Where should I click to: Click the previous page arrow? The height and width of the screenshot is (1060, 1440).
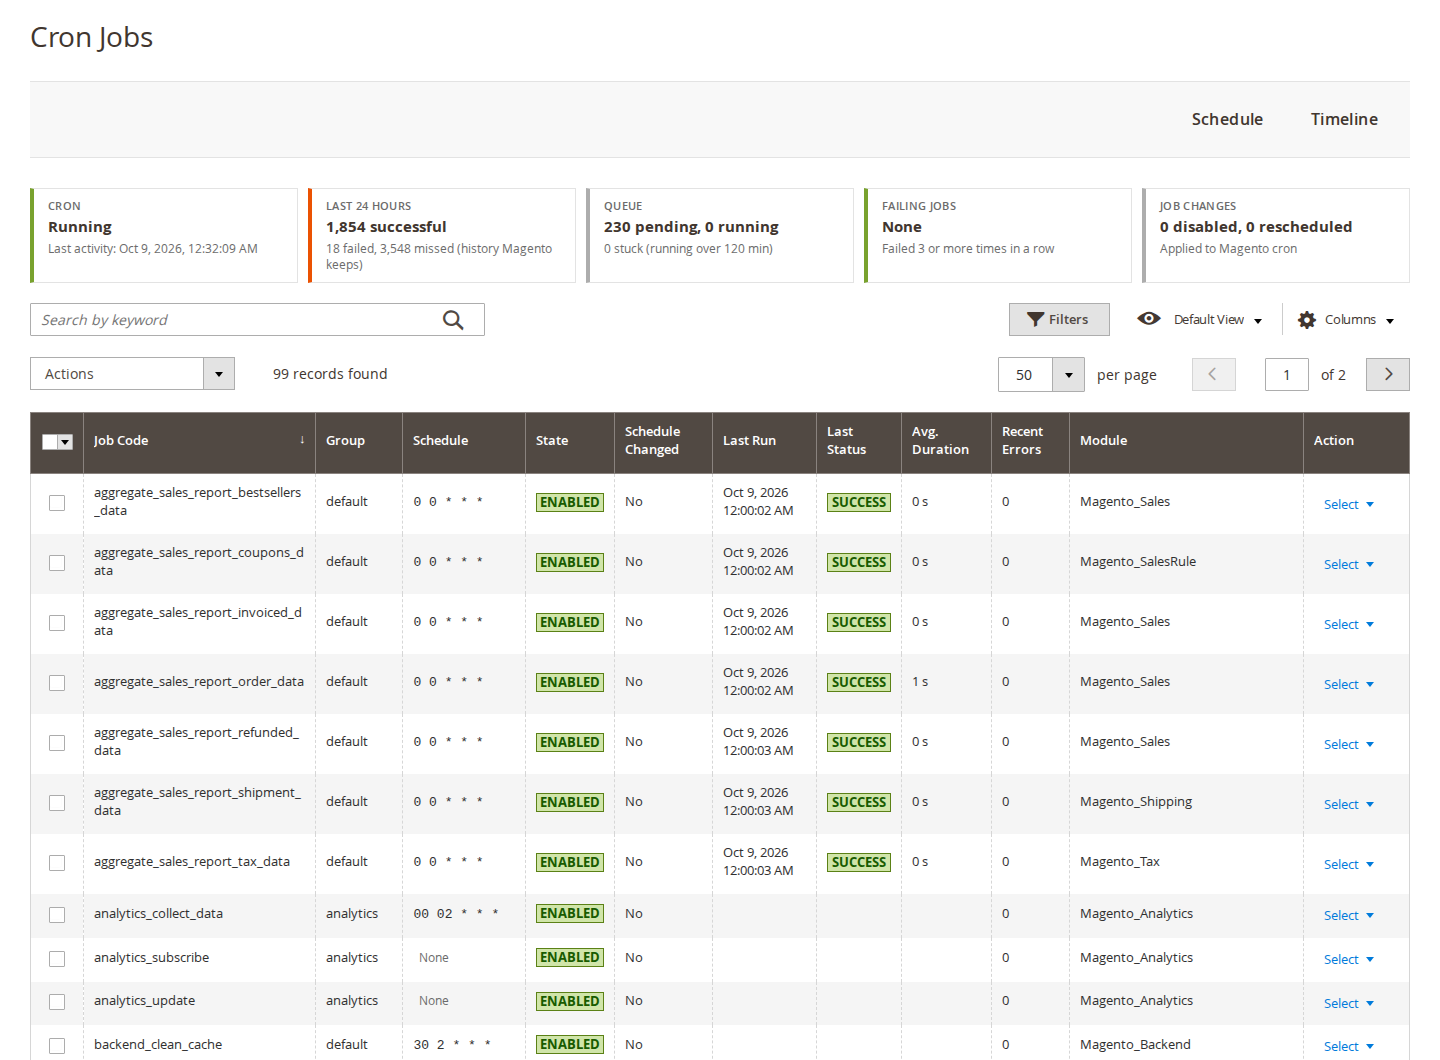tap(1213, 374)
